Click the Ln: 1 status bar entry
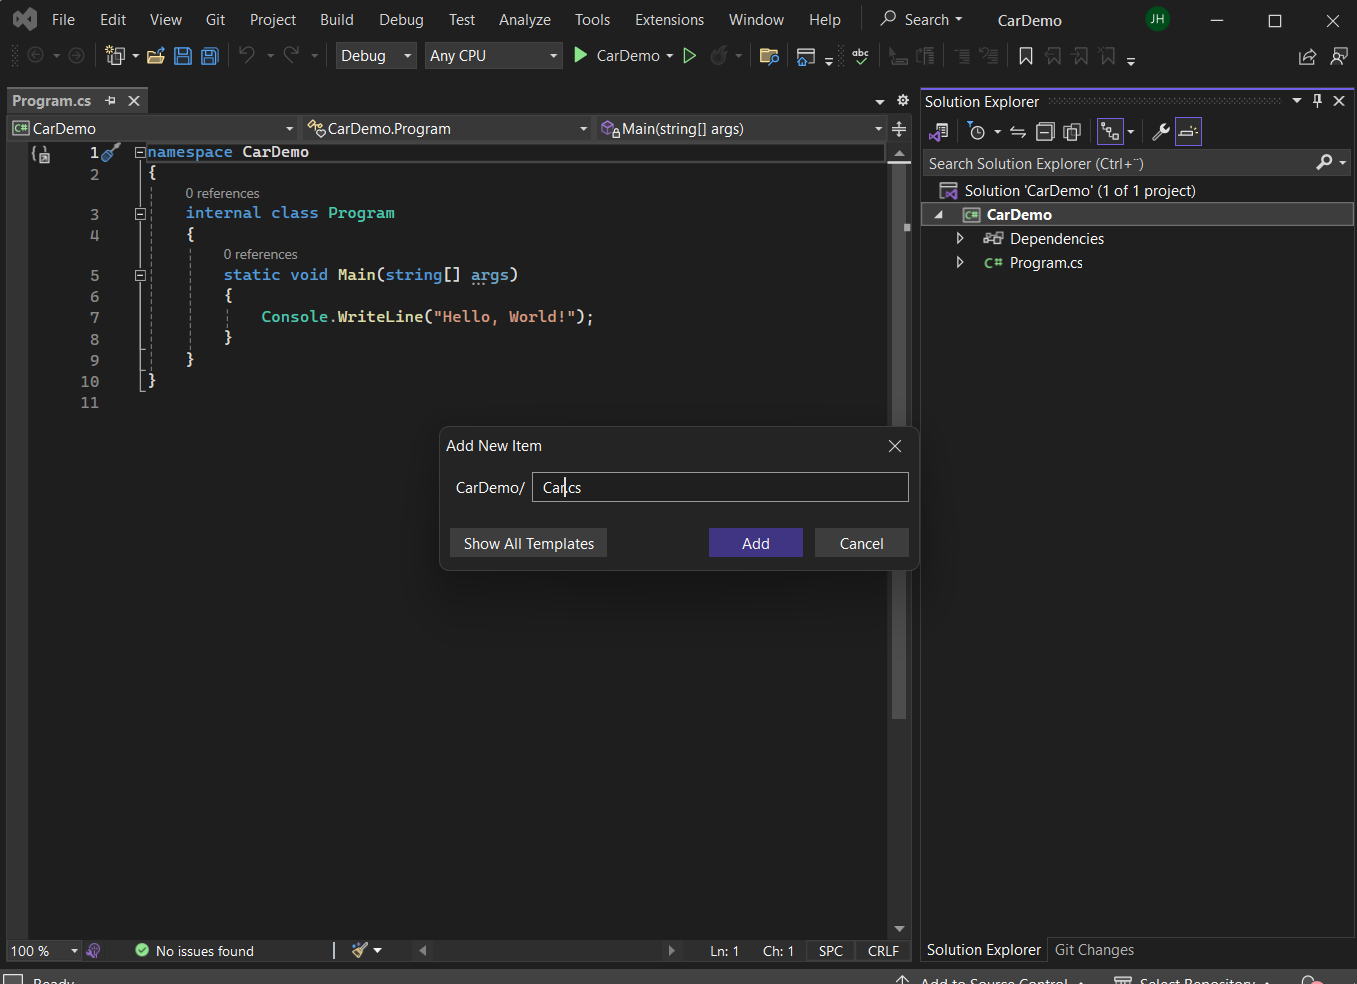The image size is (1357, 984). 725,951
